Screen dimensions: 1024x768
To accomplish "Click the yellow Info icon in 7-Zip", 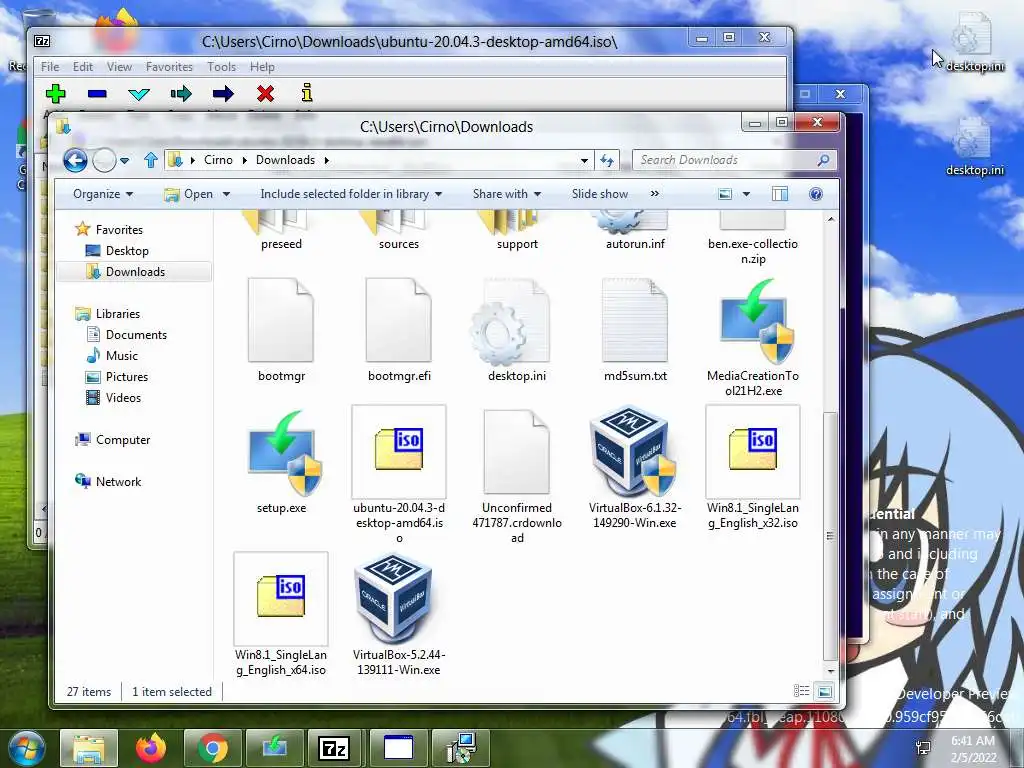I will click(x=307, y=93).
